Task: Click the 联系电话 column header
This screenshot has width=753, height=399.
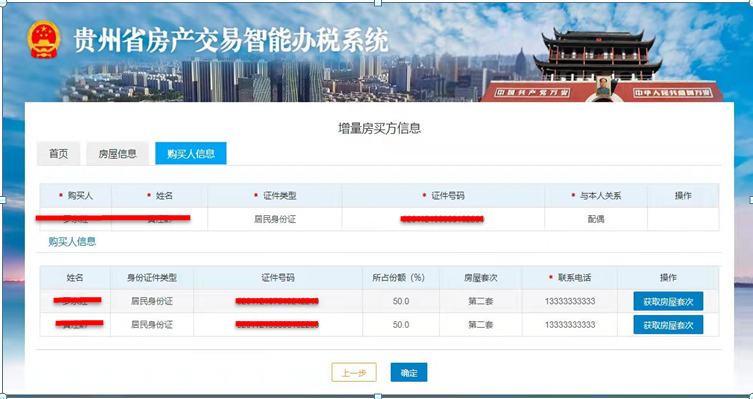Action: [570, 278]
